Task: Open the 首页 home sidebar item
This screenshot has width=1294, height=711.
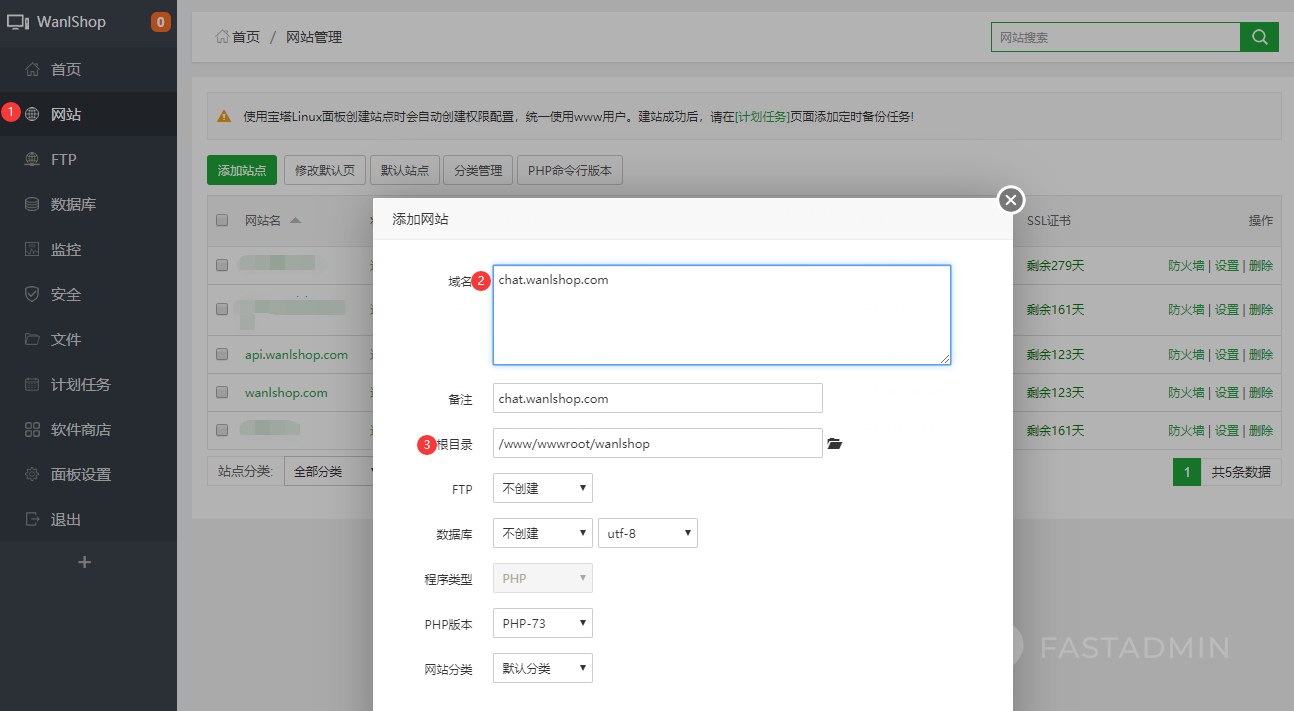Action: pos(88,70)
